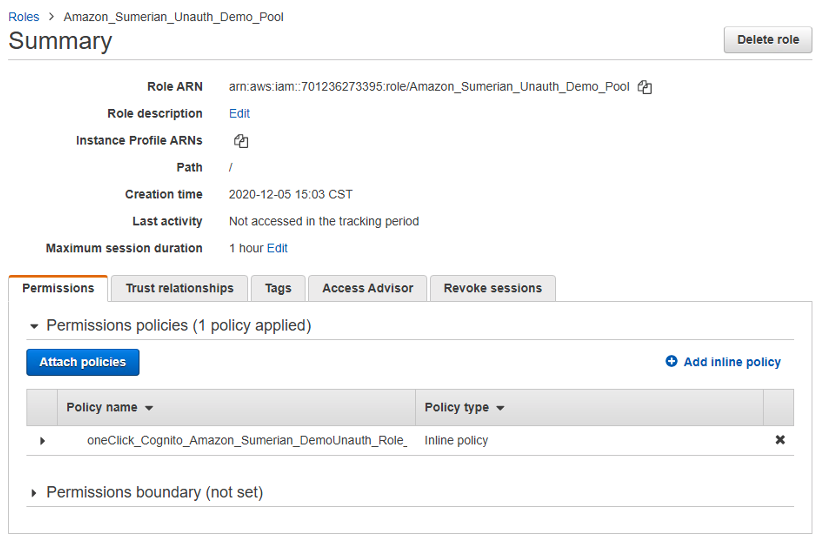The image size is (824, 546).
Task: Edit the Maximum session duration
Action: [277, 248]
